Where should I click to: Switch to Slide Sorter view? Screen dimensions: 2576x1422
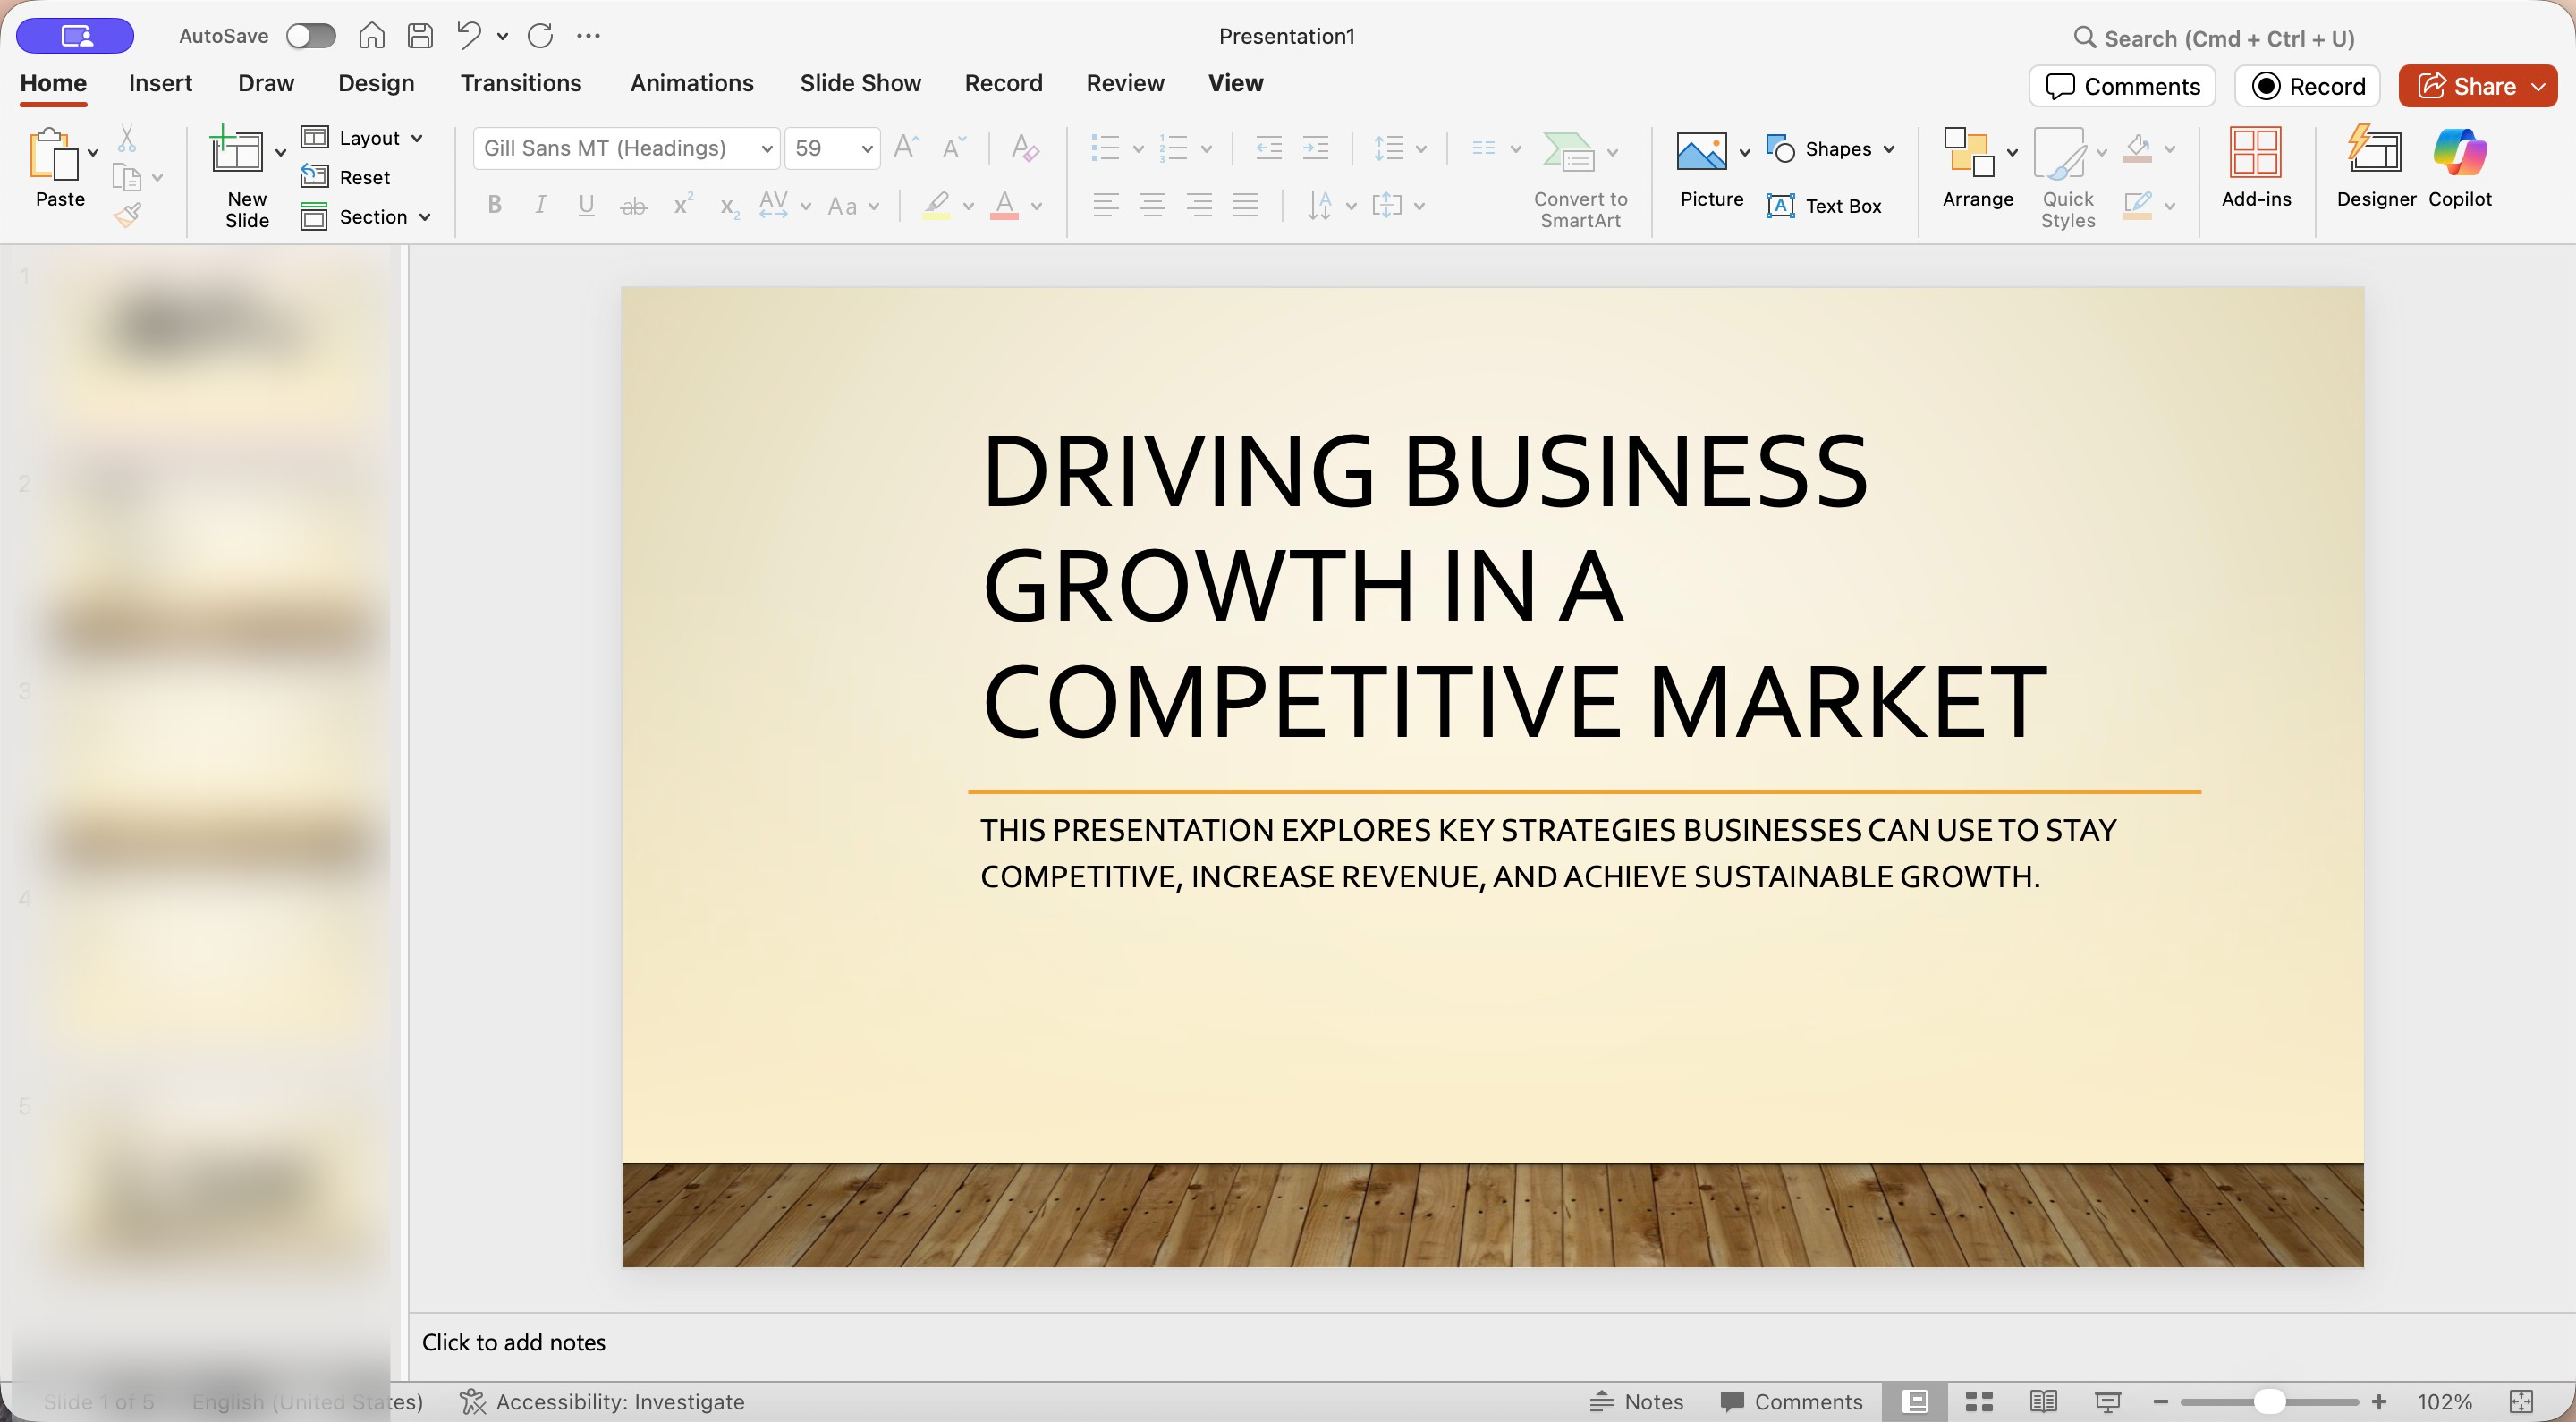1979,1401
